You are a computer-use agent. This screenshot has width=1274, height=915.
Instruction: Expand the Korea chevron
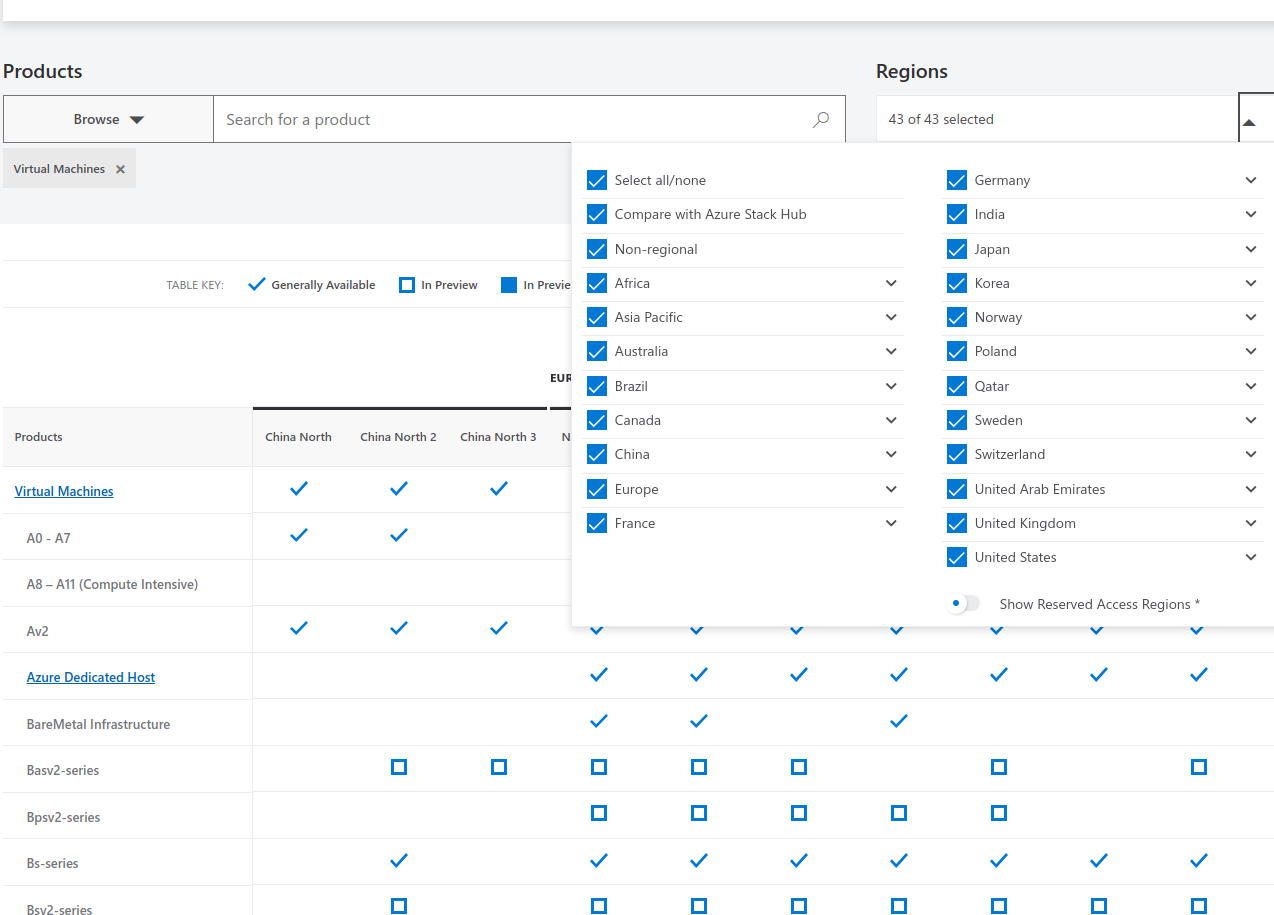1251,283
